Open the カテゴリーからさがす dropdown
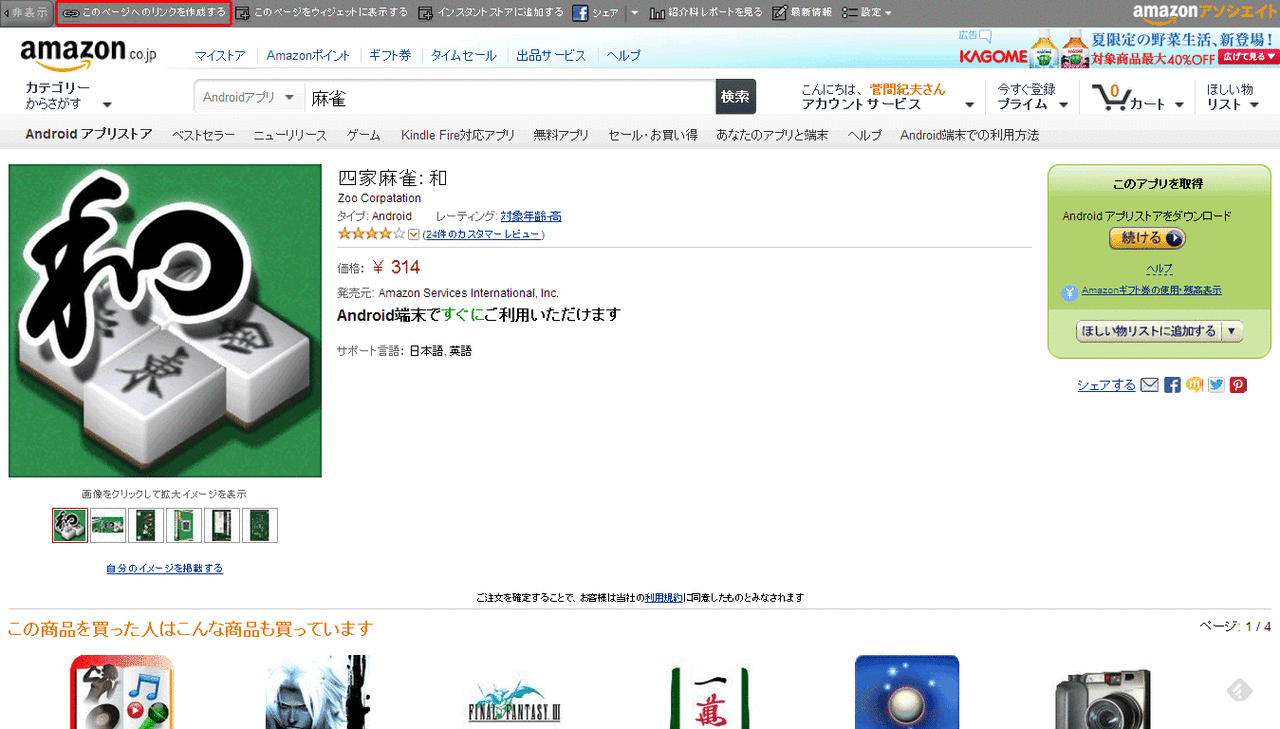 pos(68,96)
